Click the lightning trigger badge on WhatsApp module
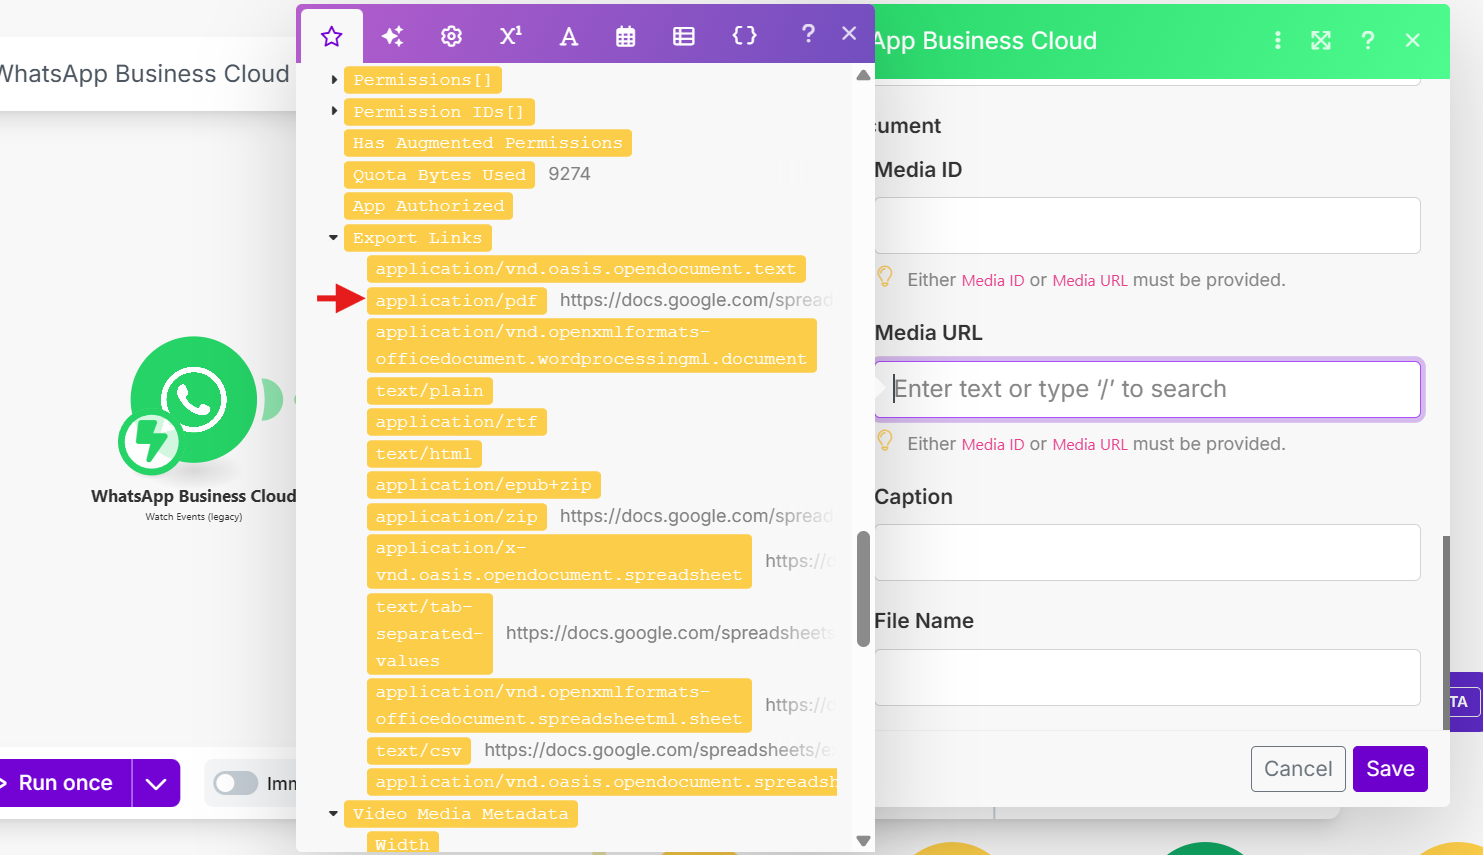Viewport: 1483px width, 855px height. click(x=150, y=441)
